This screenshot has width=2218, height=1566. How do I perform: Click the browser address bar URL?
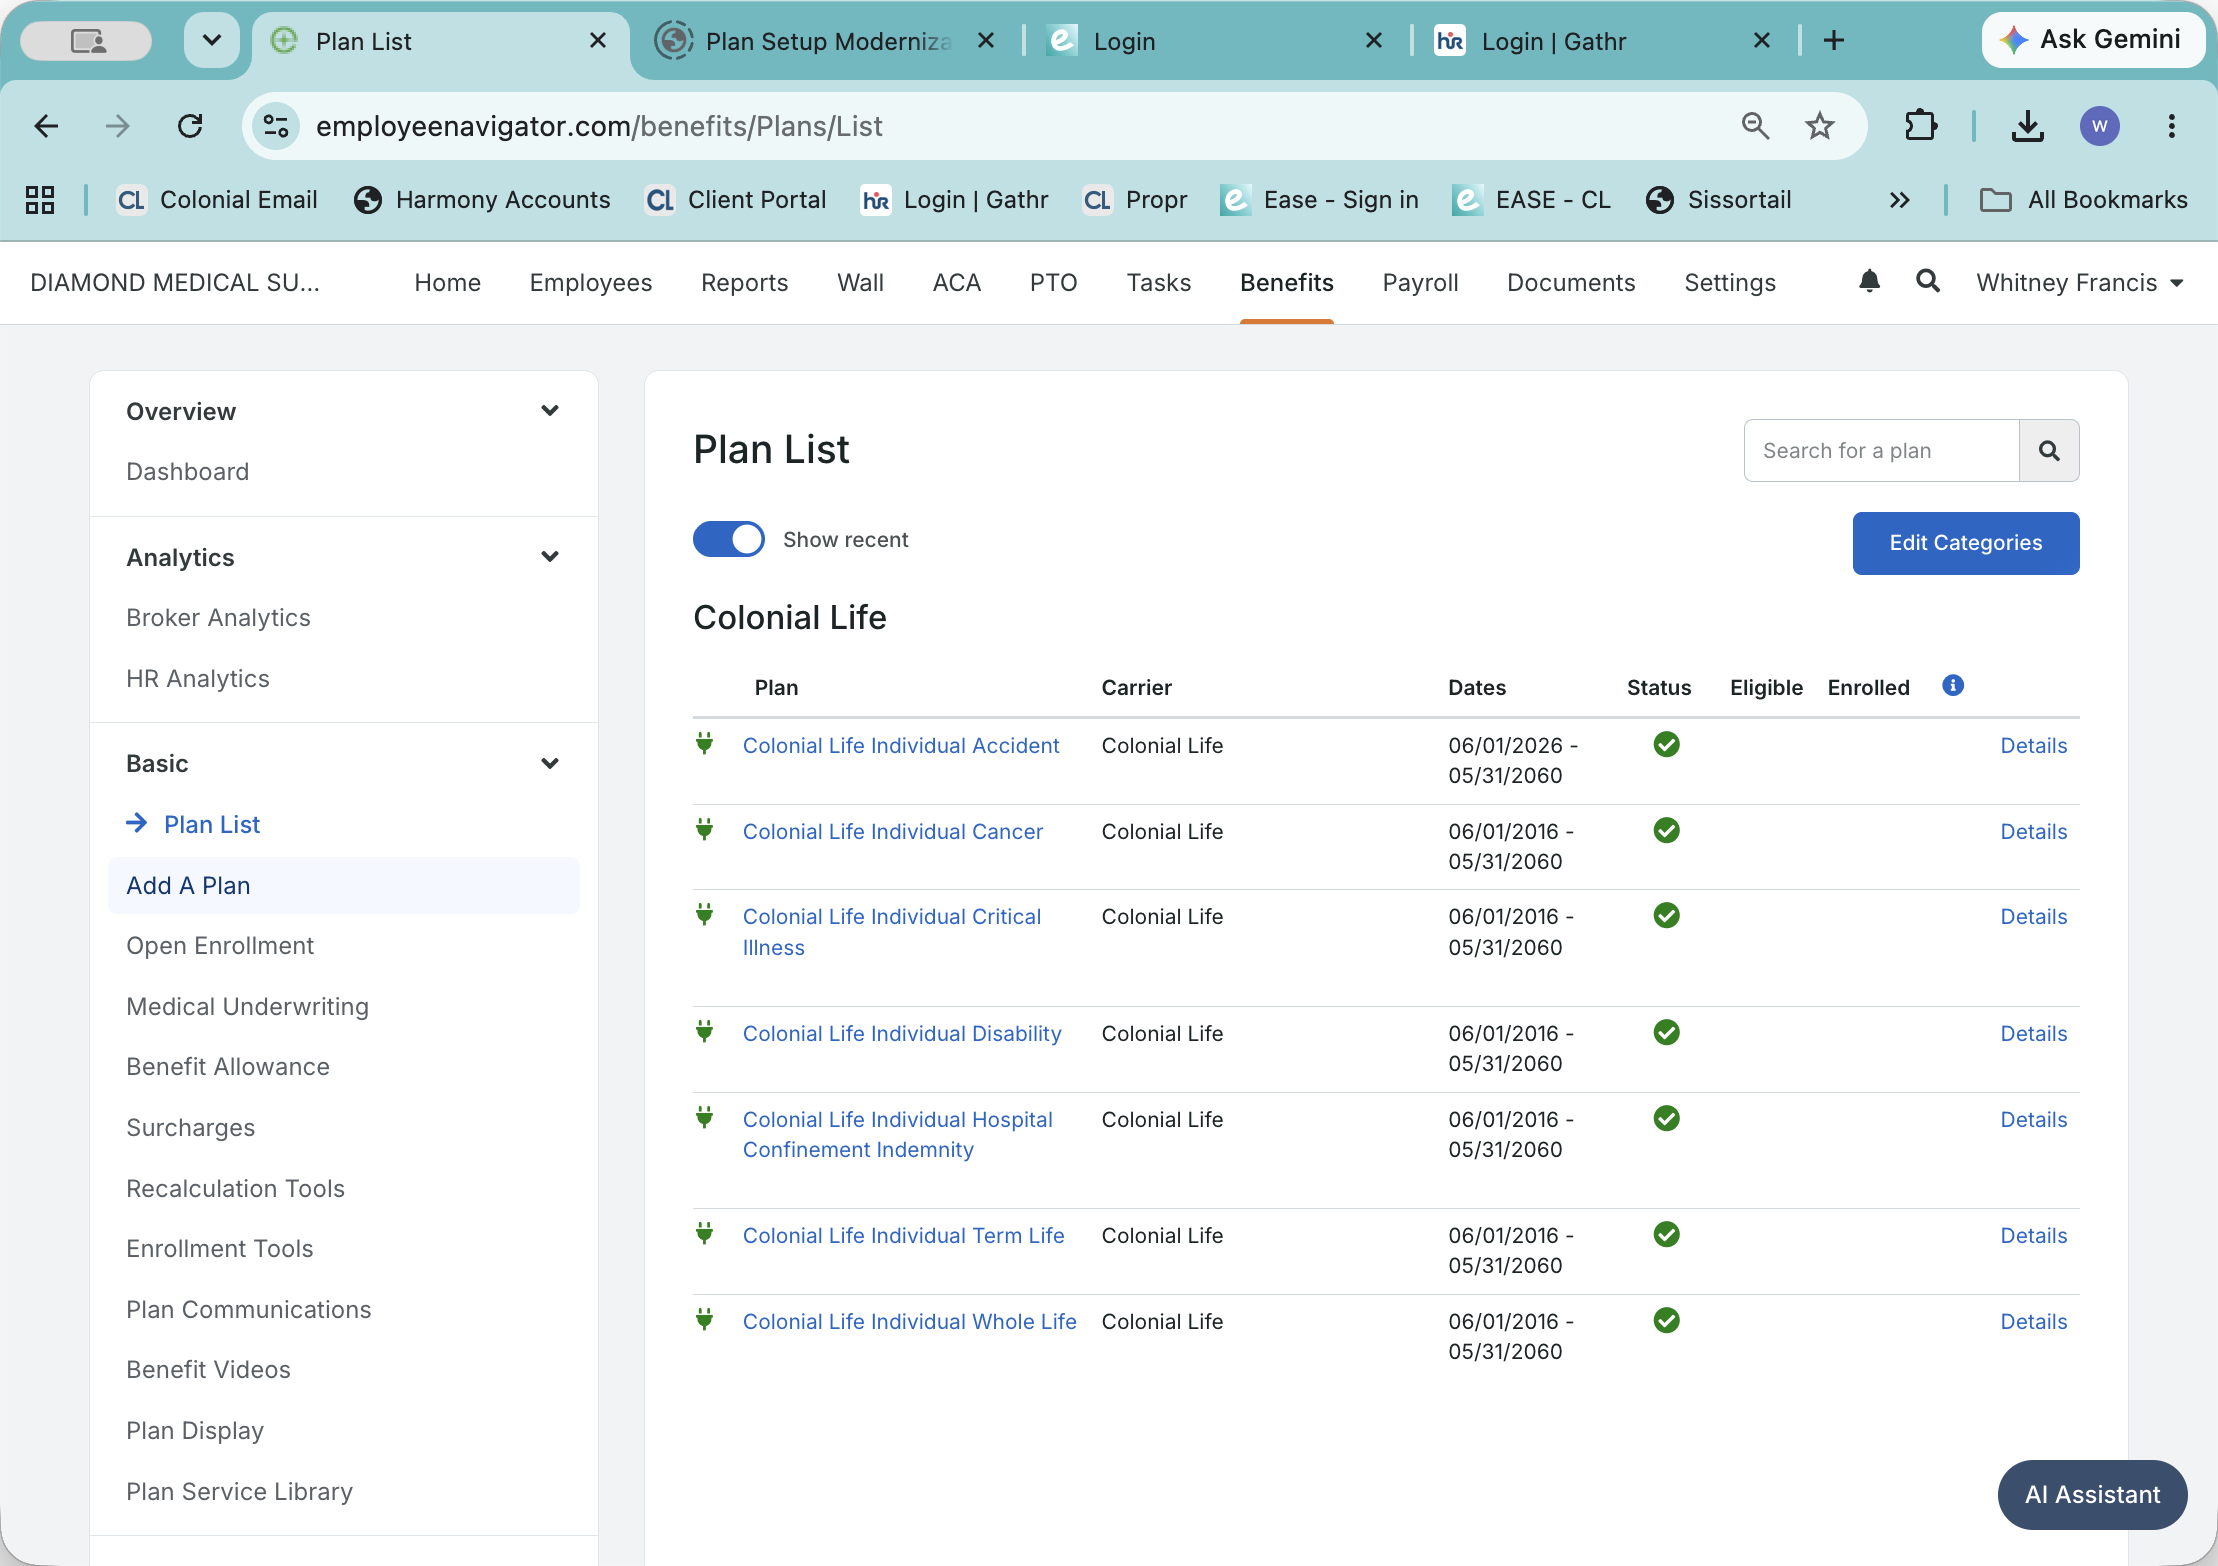click(599, 126)
